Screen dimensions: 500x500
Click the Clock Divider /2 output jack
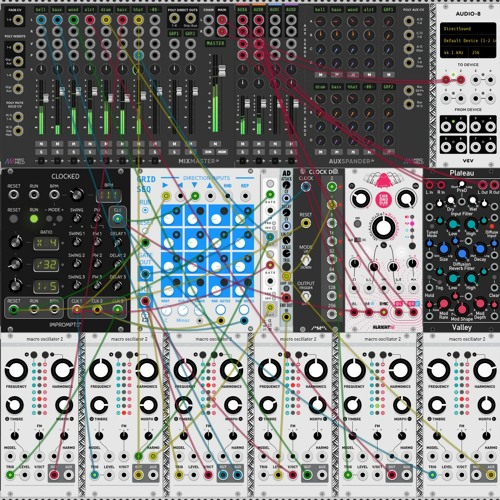331,187
